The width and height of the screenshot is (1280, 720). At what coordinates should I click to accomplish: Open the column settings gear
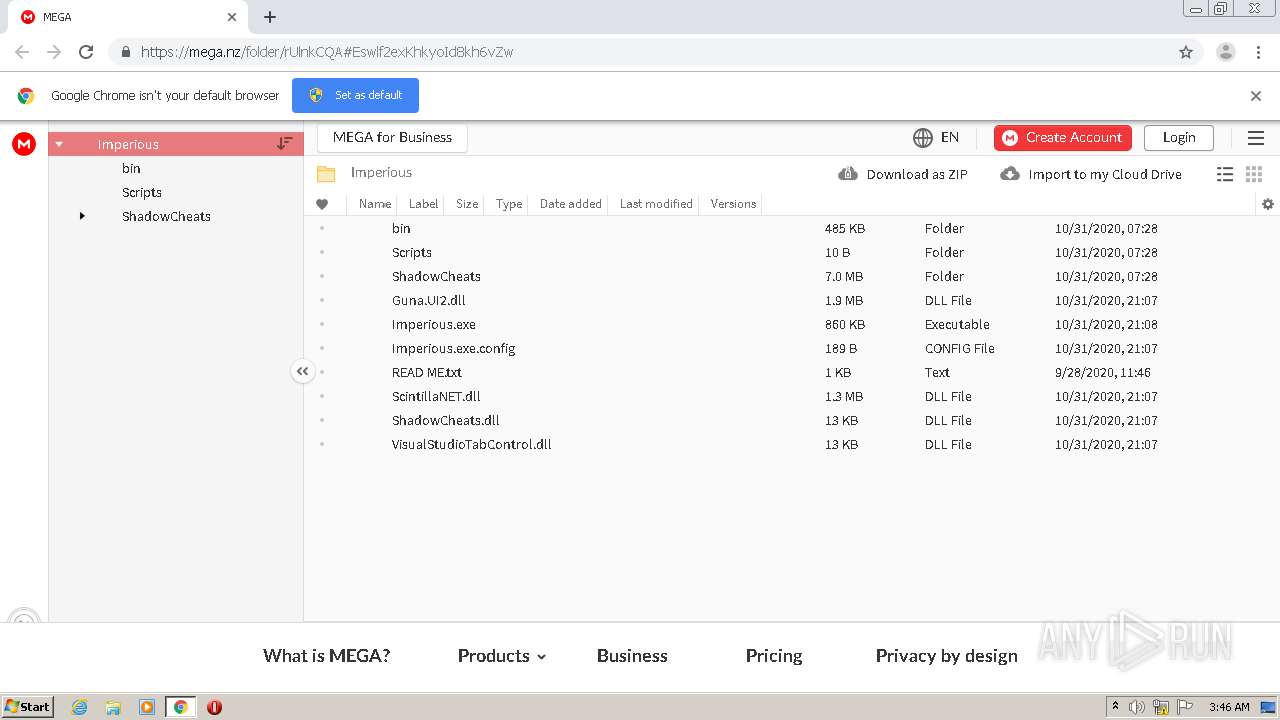(1268, 204)
